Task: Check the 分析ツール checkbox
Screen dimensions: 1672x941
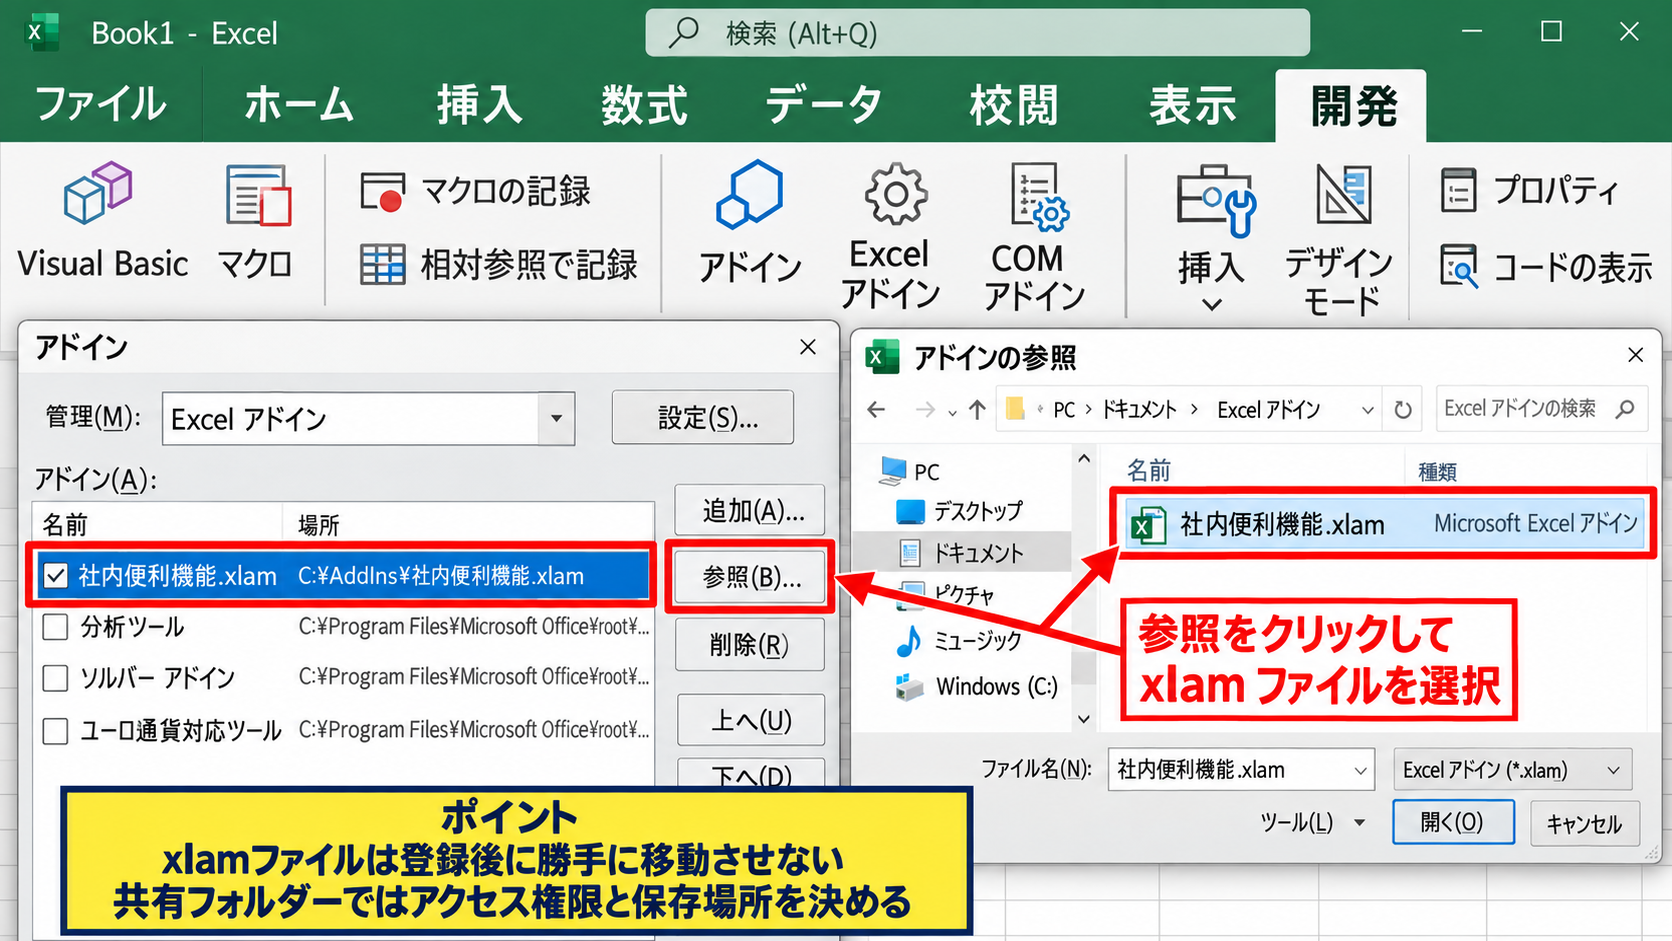Action: coord(56,627)
